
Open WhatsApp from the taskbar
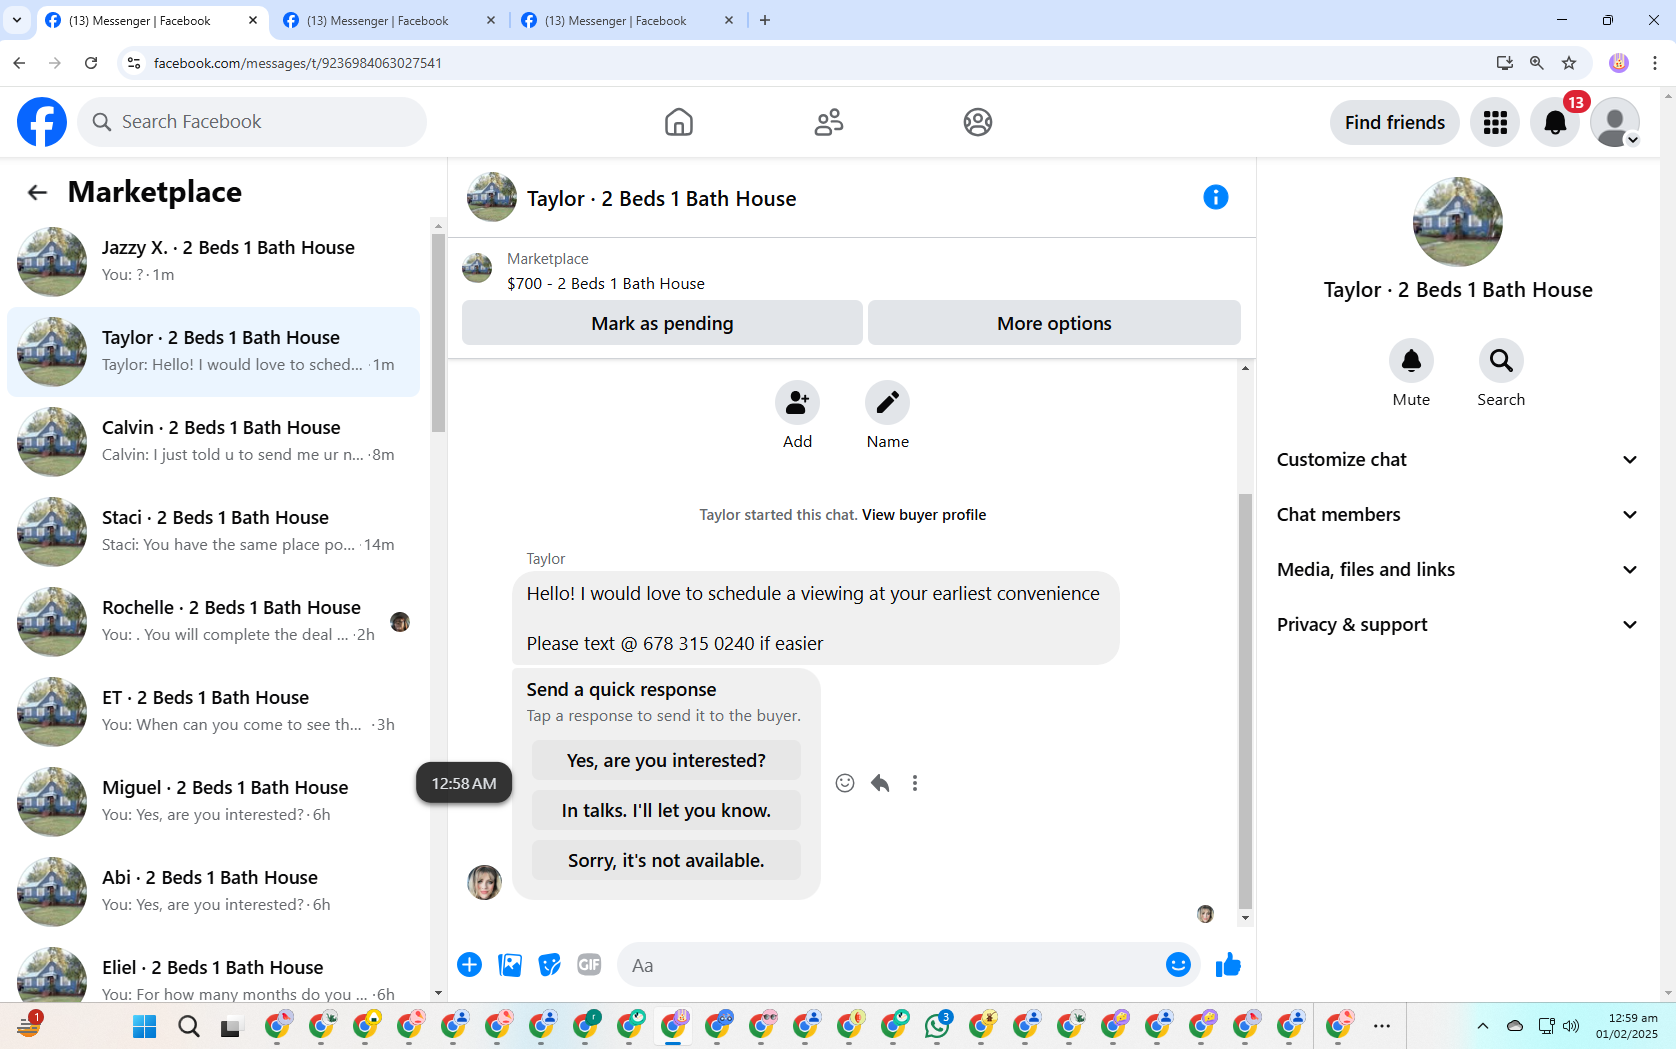(x=938, y=1026)
